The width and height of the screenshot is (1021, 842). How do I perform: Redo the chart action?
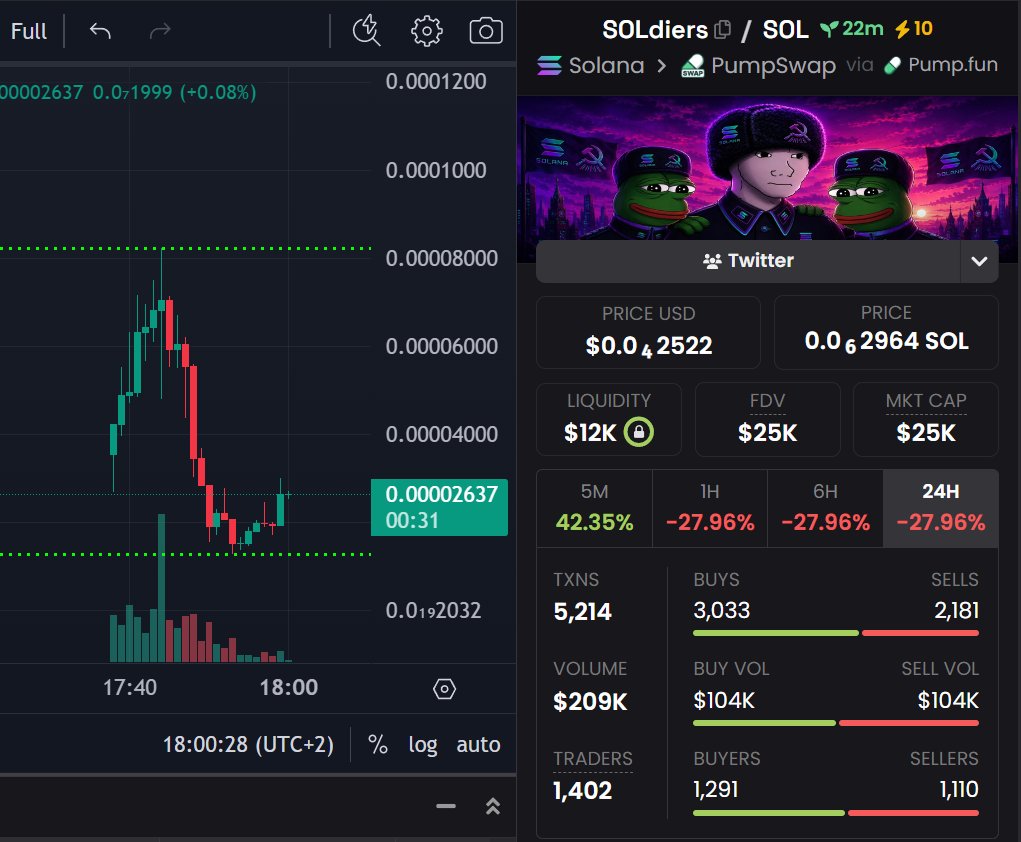coord(160,31)
